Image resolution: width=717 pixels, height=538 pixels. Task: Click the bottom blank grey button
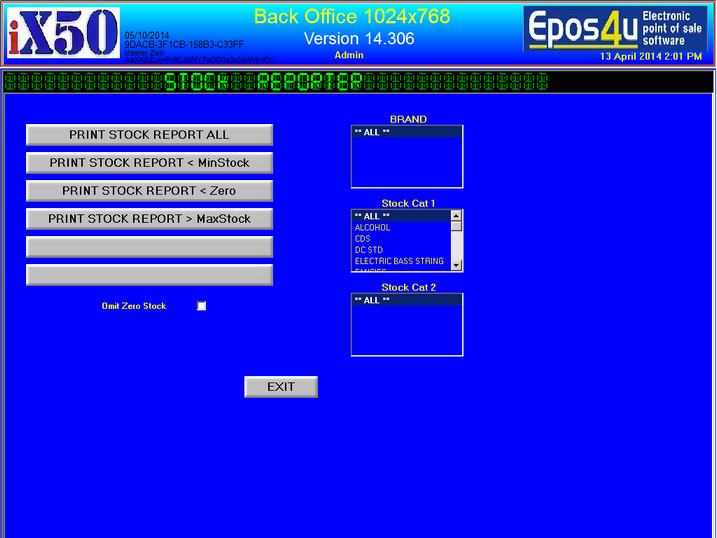tap(150, 275)
